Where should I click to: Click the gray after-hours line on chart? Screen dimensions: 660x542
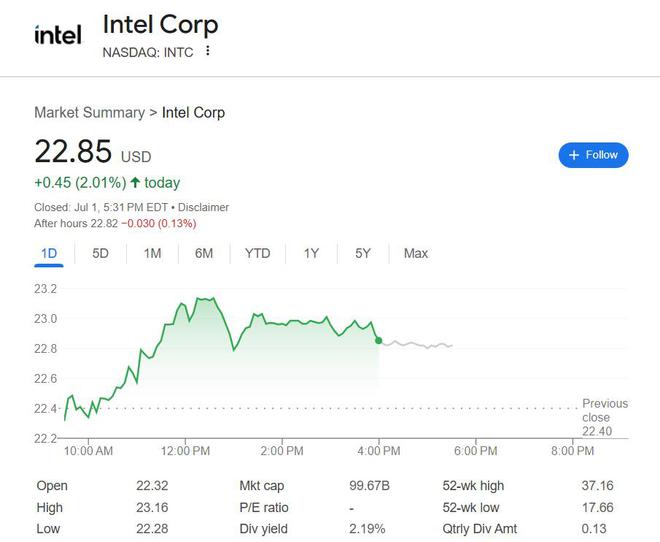(420, 345)
